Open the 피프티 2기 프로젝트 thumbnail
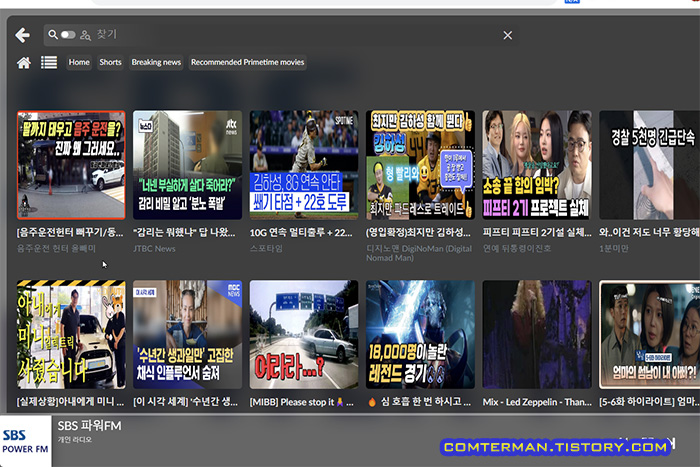700x467 pixels. (x=537, y=165)
